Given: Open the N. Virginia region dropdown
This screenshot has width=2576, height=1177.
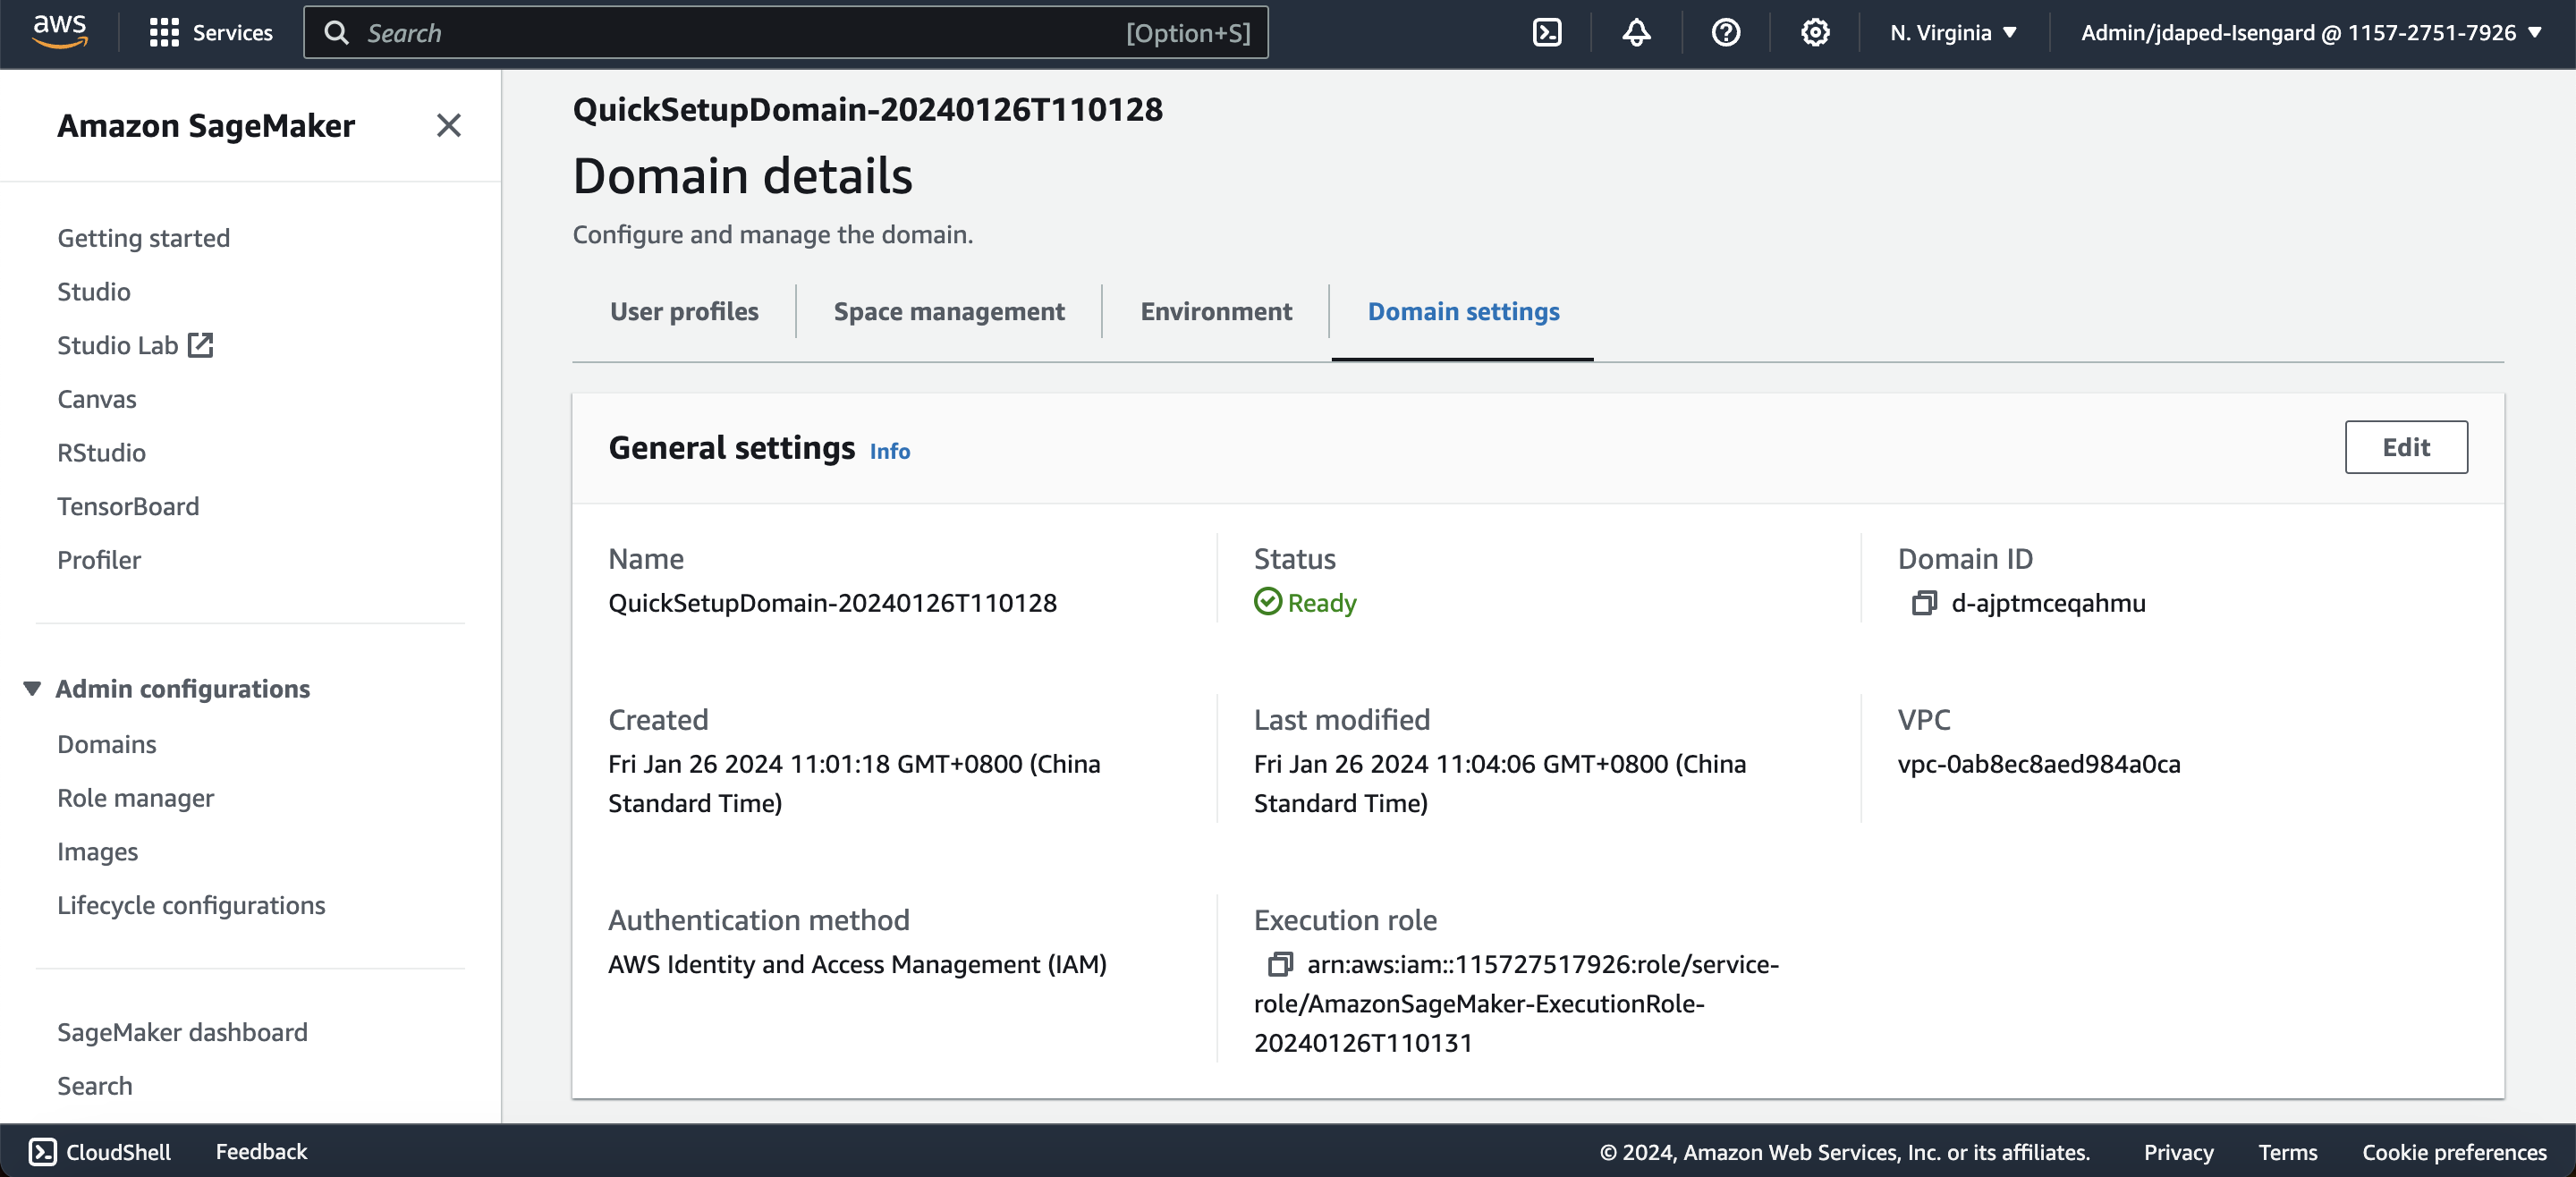Looking at the screenshot, I should [x=1952, y=32].
